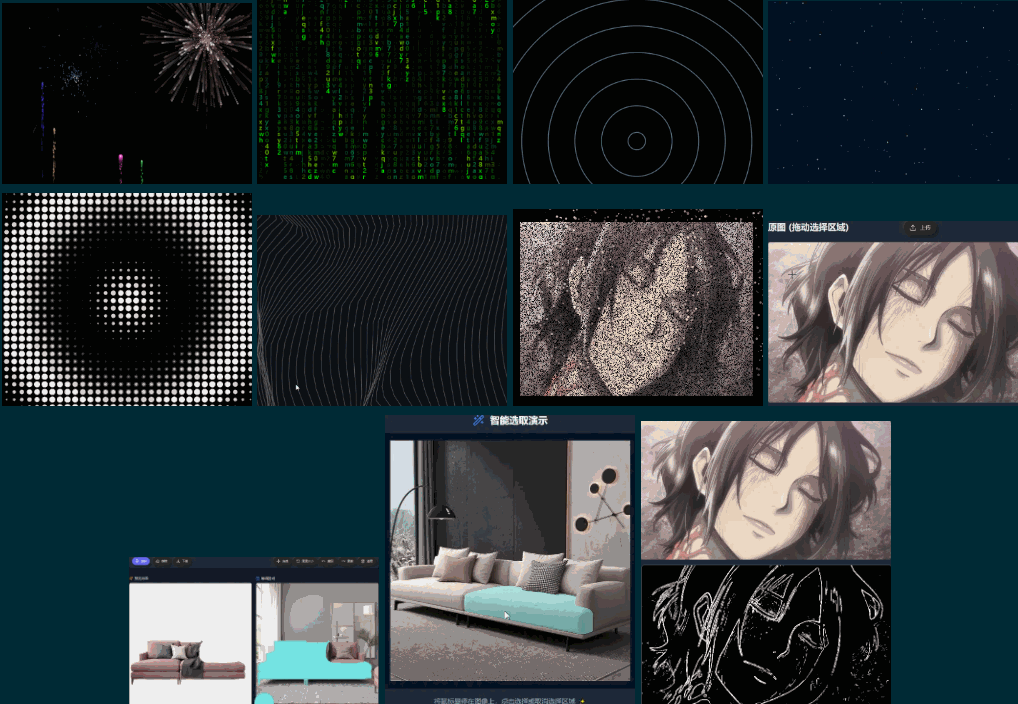Open the green Matrix code rain thumbnail

coord(382,92)
